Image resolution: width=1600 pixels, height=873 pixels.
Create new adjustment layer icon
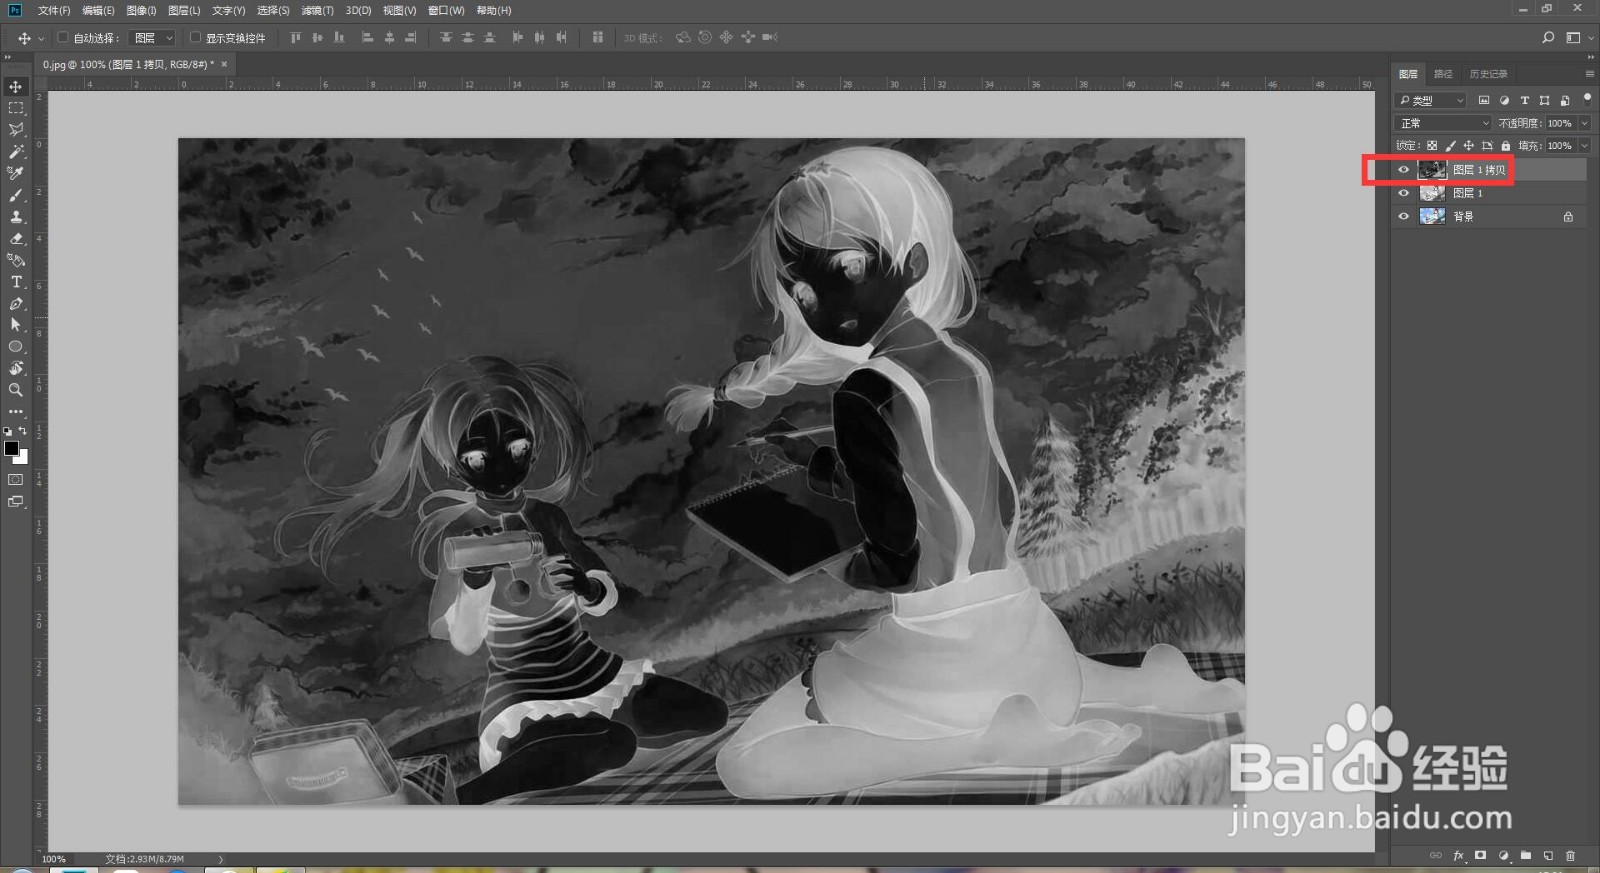(x=1503, y=856)
